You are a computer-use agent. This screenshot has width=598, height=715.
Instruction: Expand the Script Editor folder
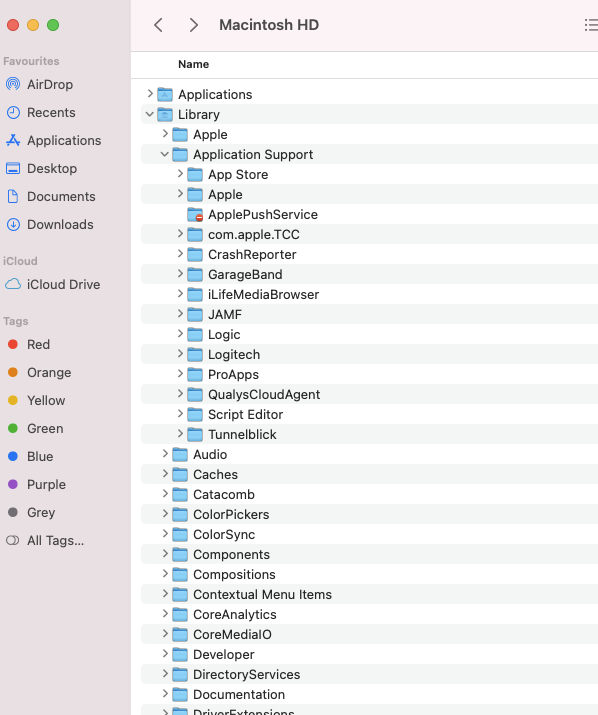point(180,414)
